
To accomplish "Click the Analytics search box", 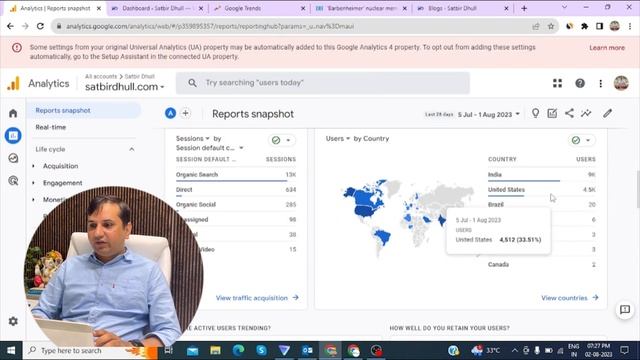I will pos(323,83).
